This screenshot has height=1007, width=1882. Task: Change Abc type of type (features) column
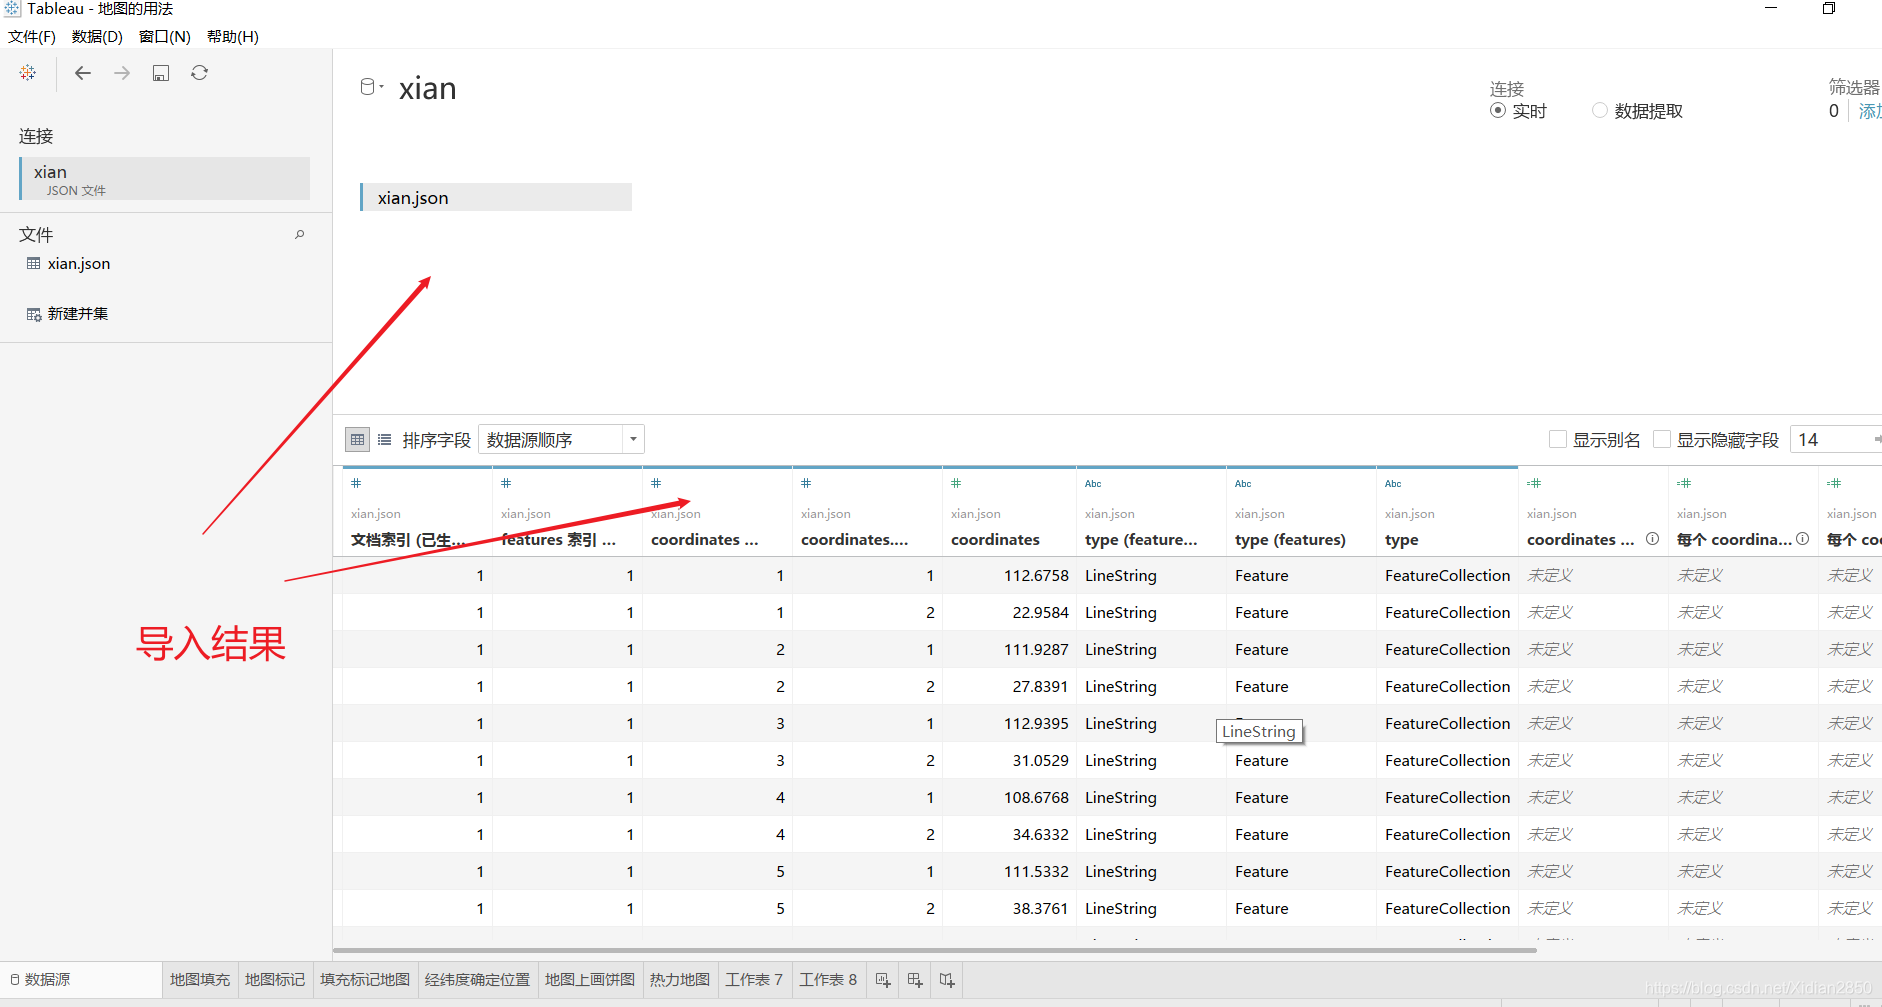point(1243,484)
